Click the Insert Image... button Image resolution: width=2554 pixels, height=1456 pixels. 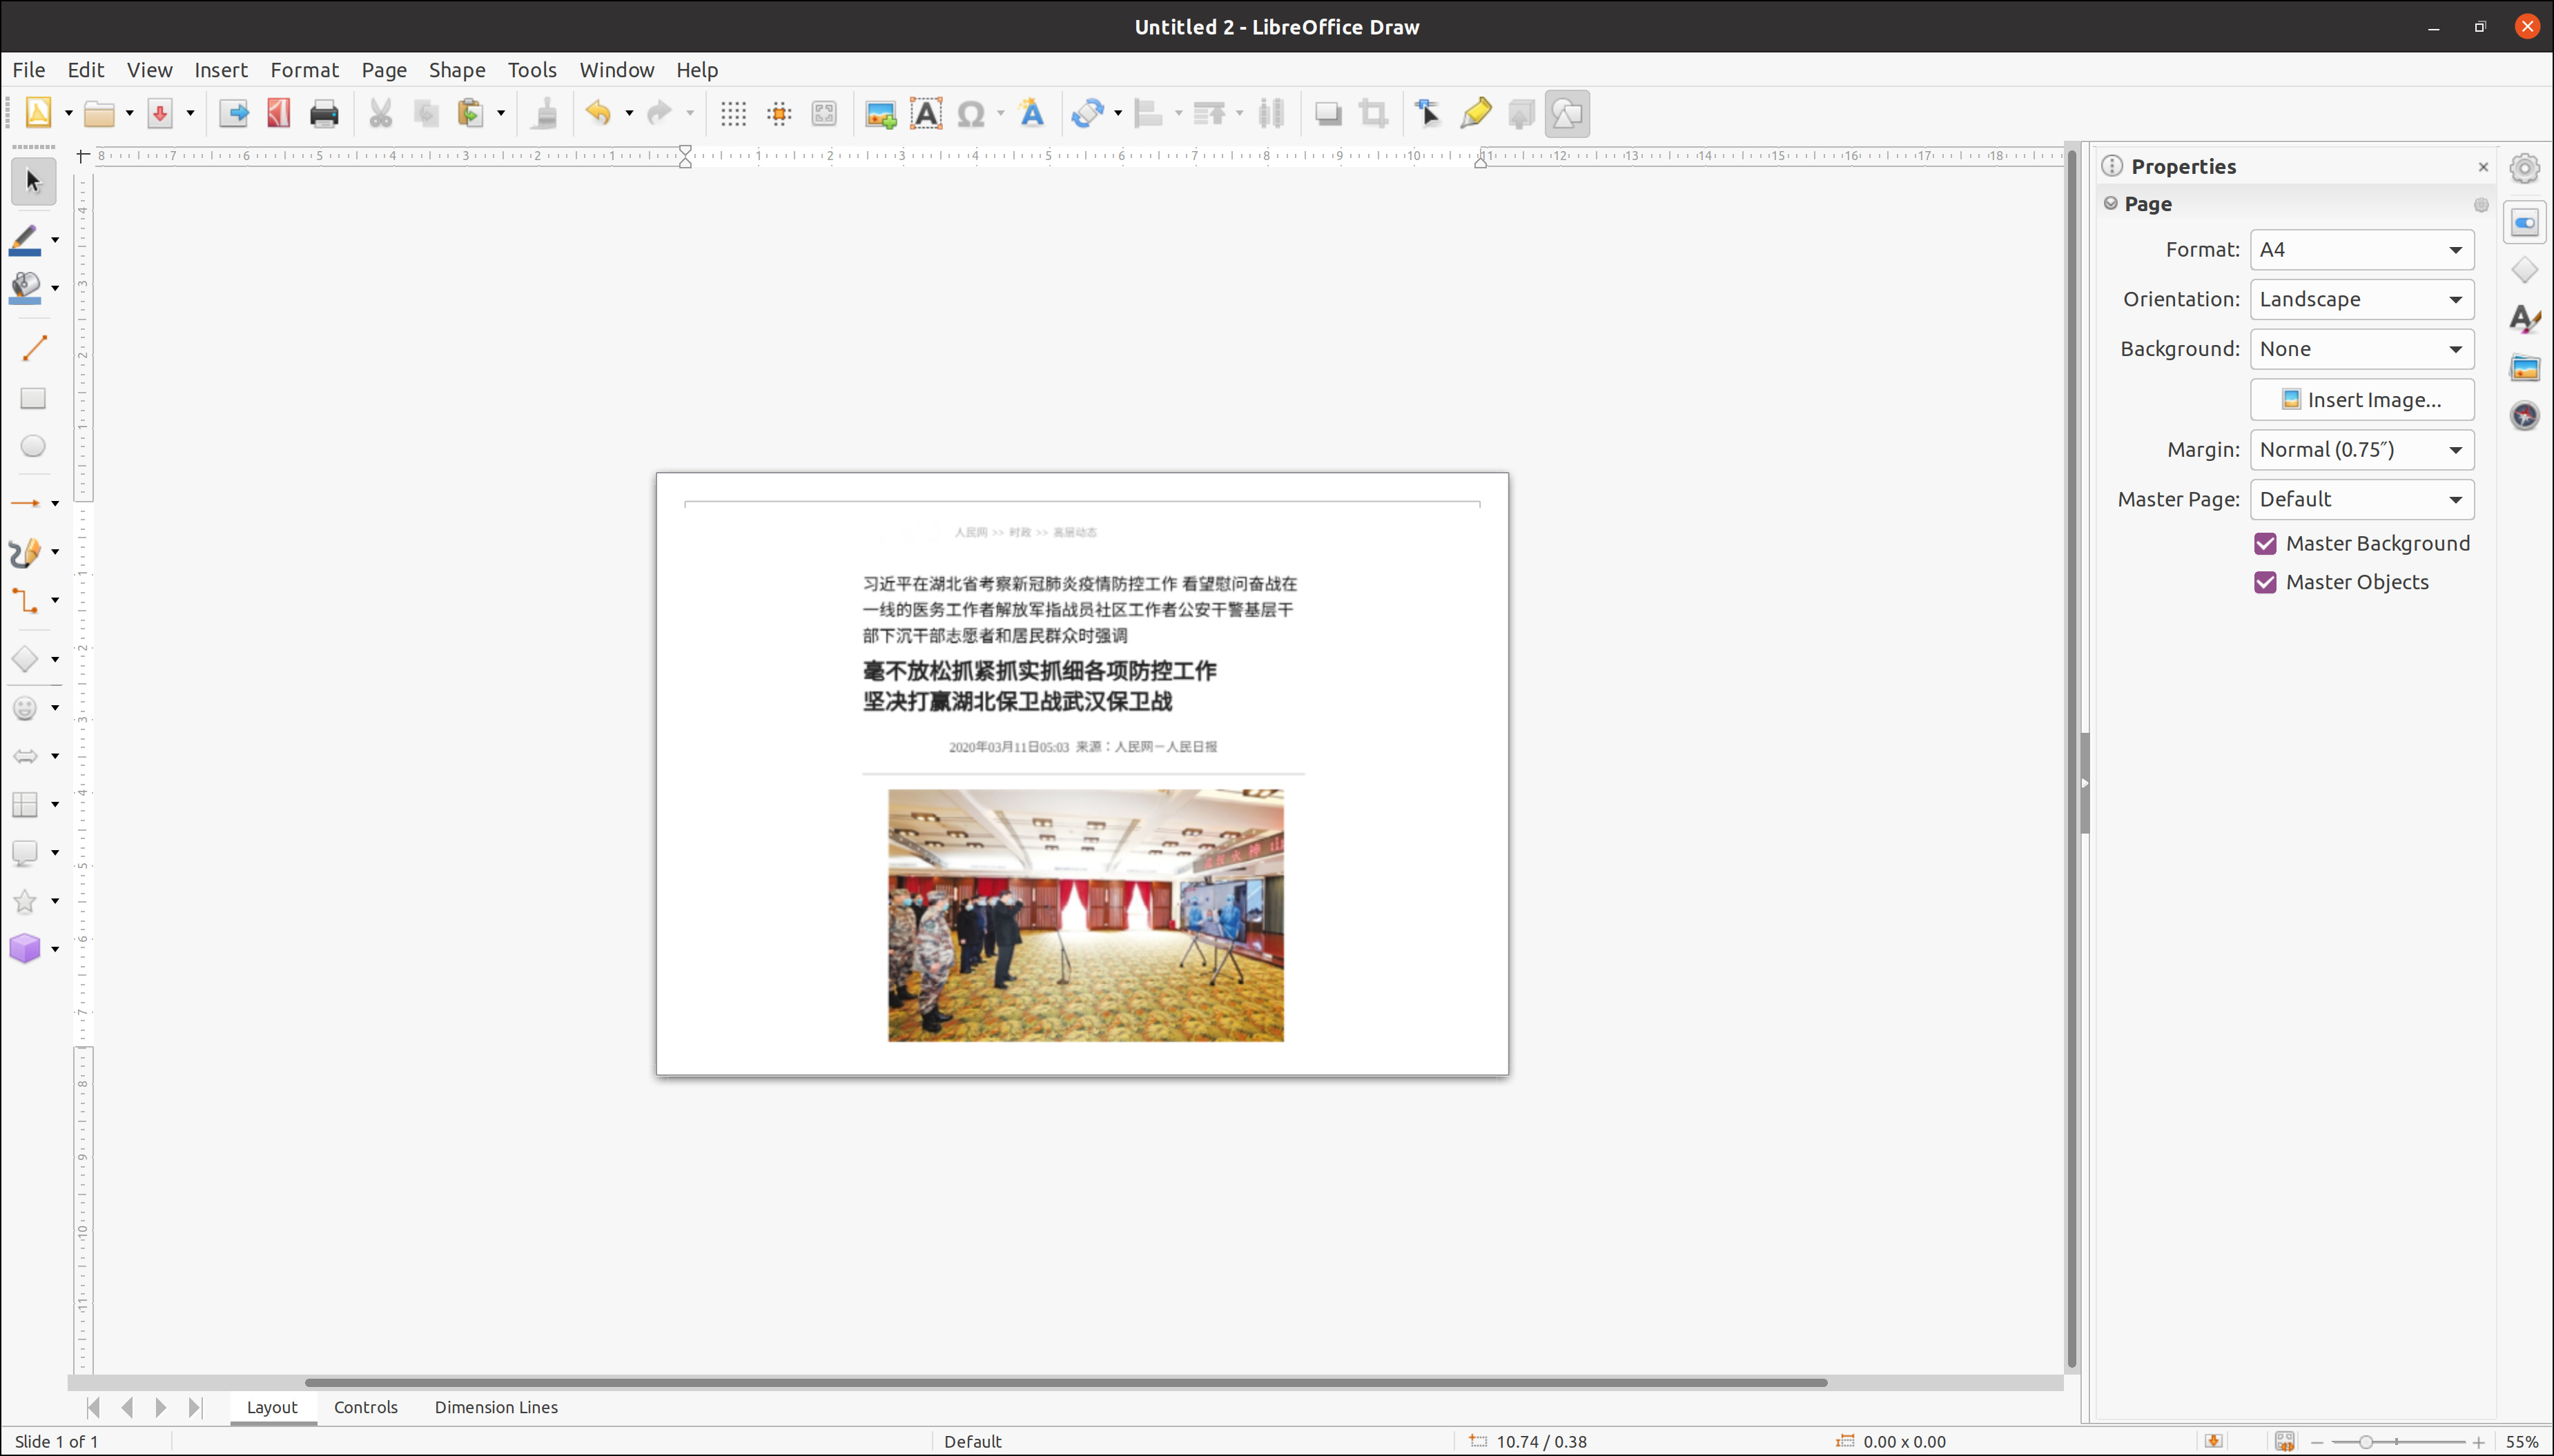click(x=2362, y=400)
